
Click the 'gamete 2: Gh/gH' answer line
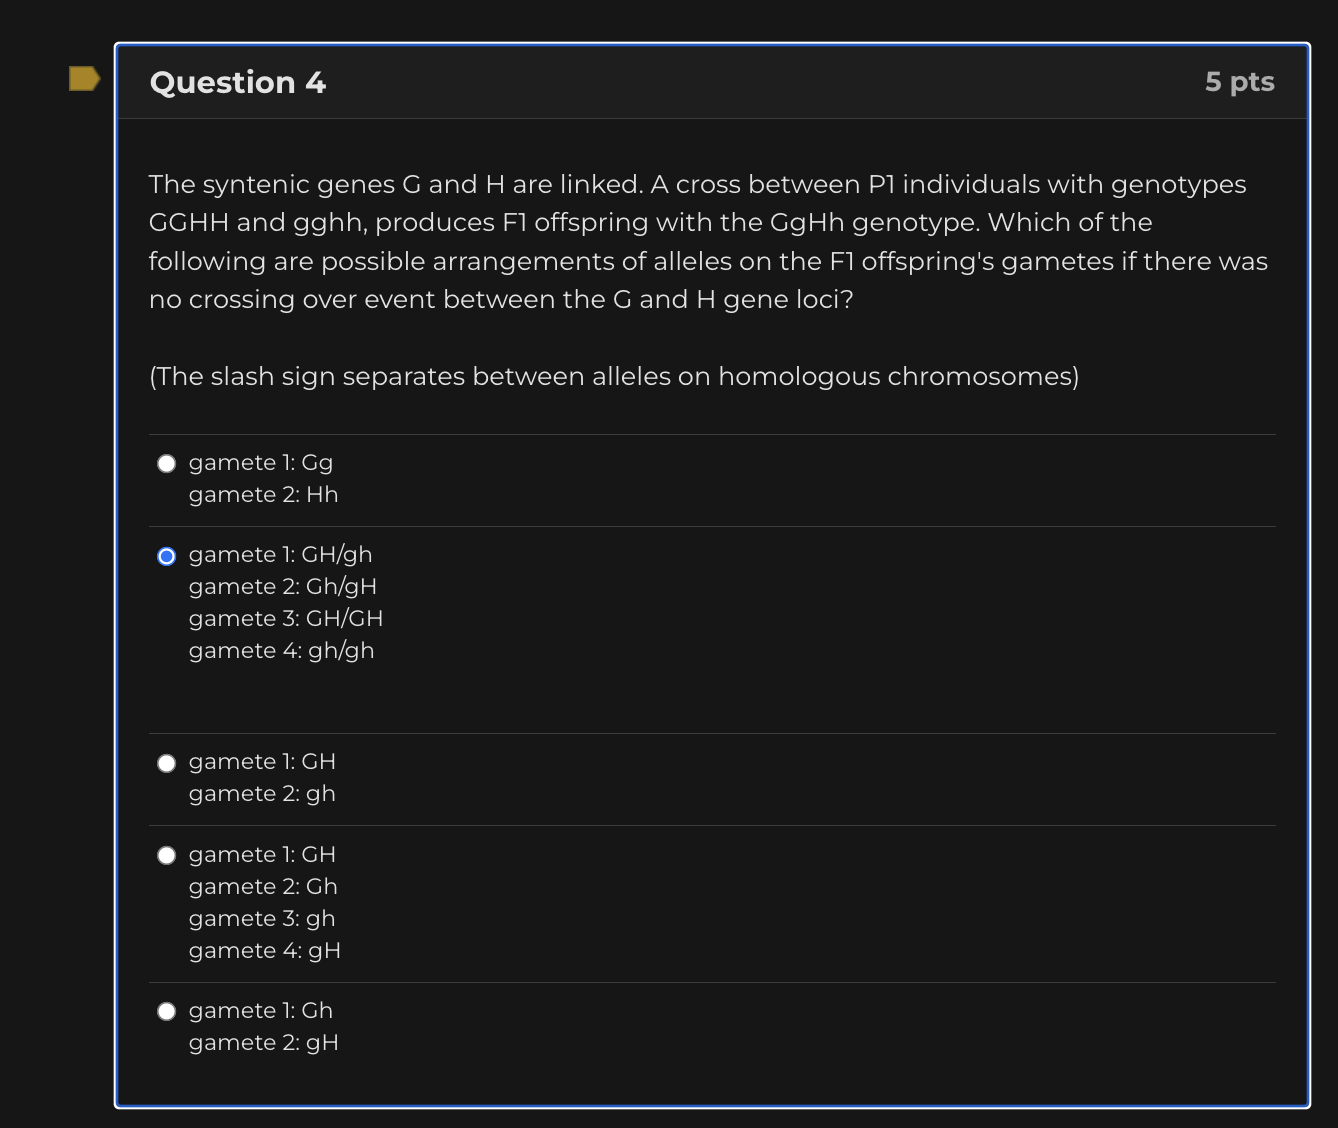pos(283,587)
